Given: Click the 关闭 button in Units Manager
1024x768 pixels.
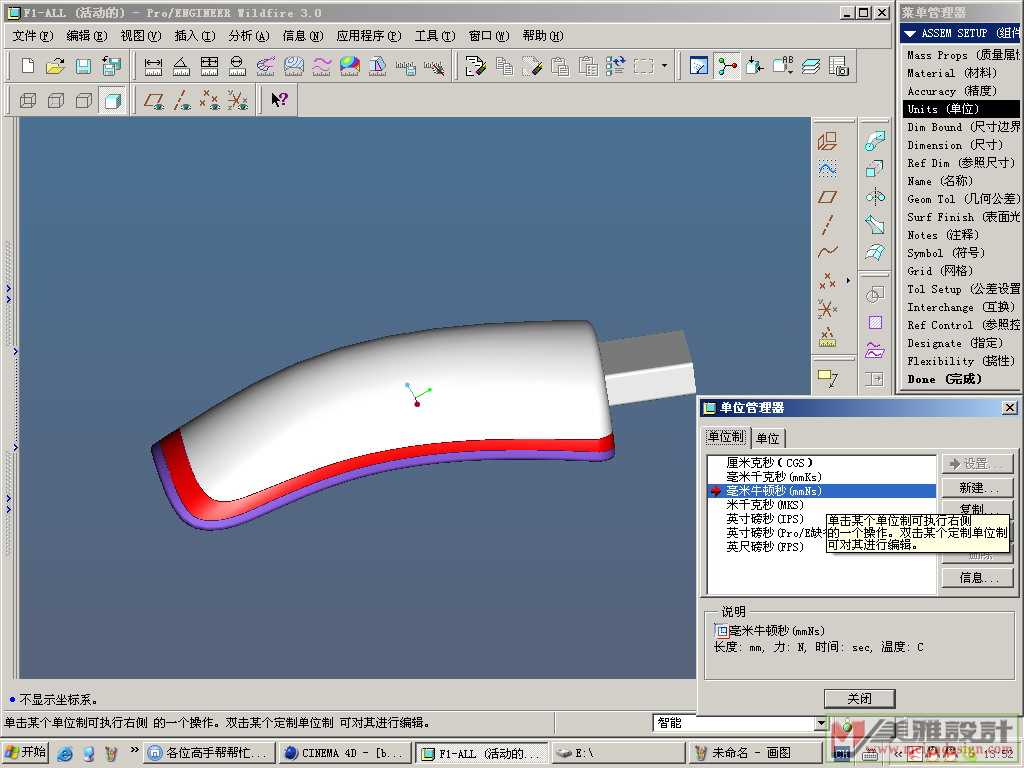Looking at the screenshot, I should (859, 698).
